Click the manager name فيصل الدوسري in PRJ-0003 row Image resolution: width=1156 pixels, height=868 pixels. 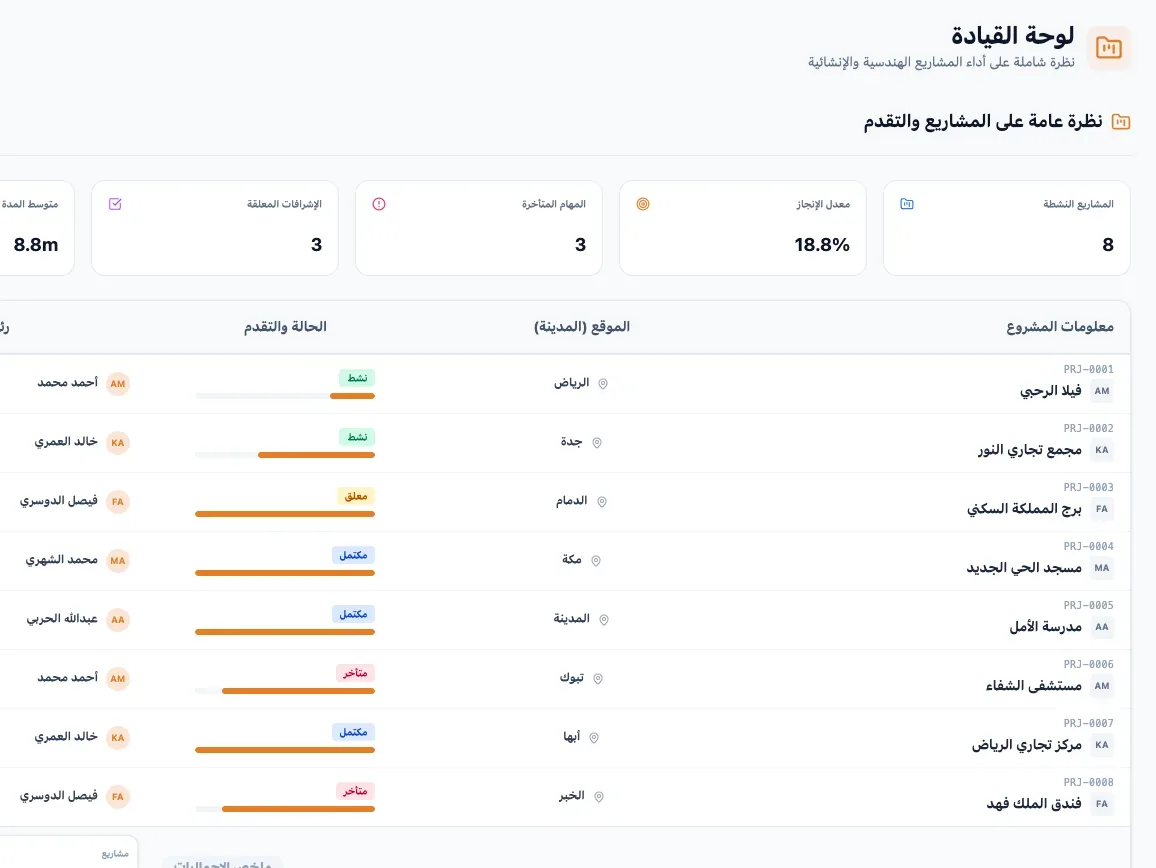tap(58, 501)
